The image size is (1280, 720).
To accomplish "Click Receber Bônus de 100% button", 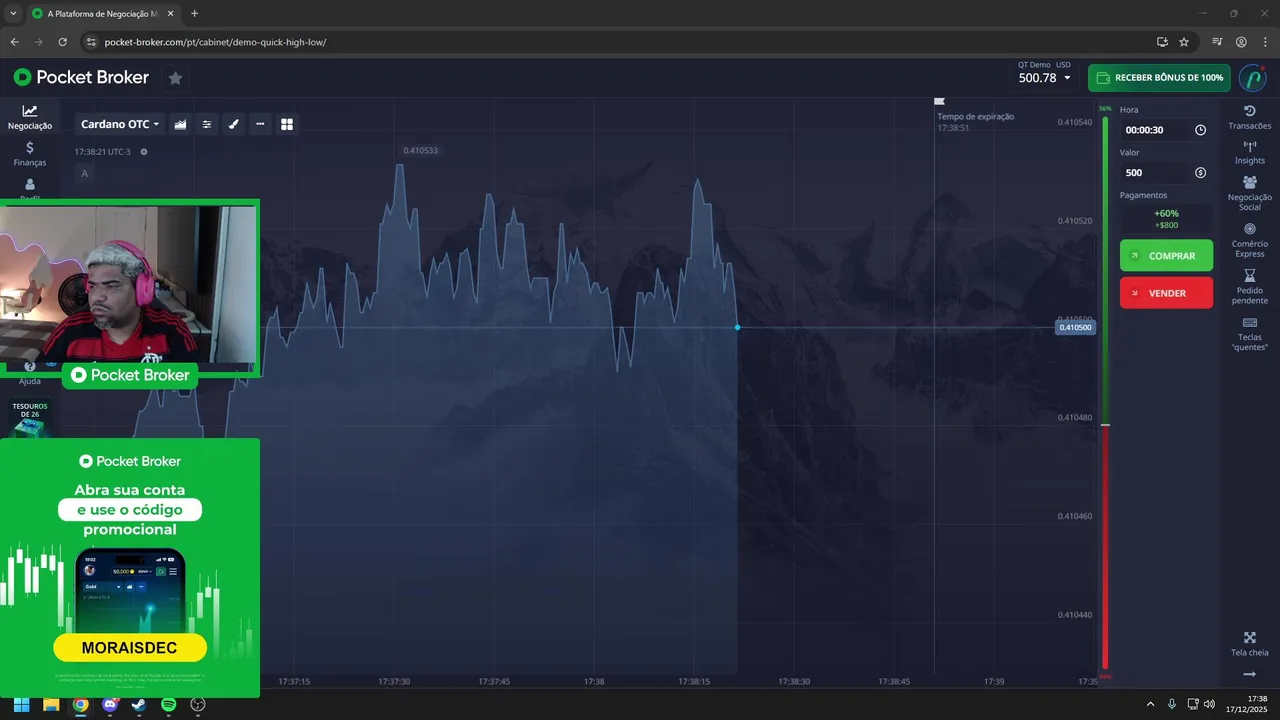I will point(1159,78).
